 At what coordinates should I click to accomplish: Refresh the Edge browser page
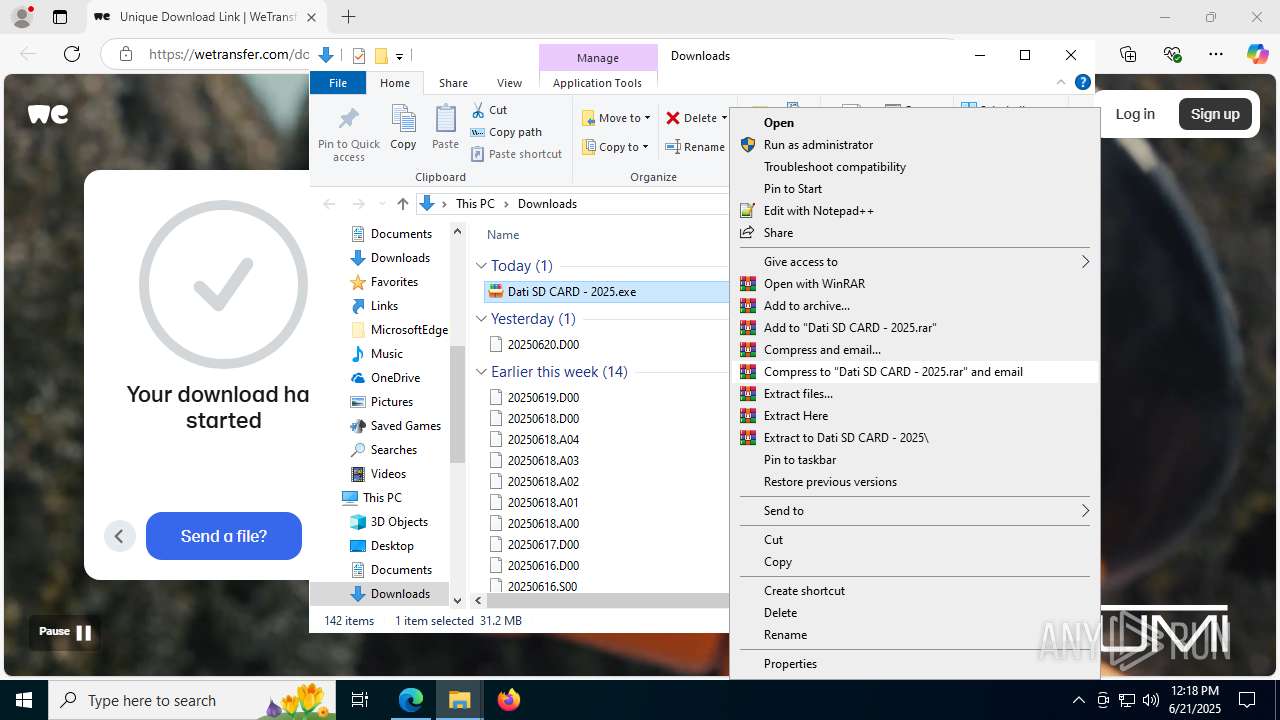(x=71, y=54)
